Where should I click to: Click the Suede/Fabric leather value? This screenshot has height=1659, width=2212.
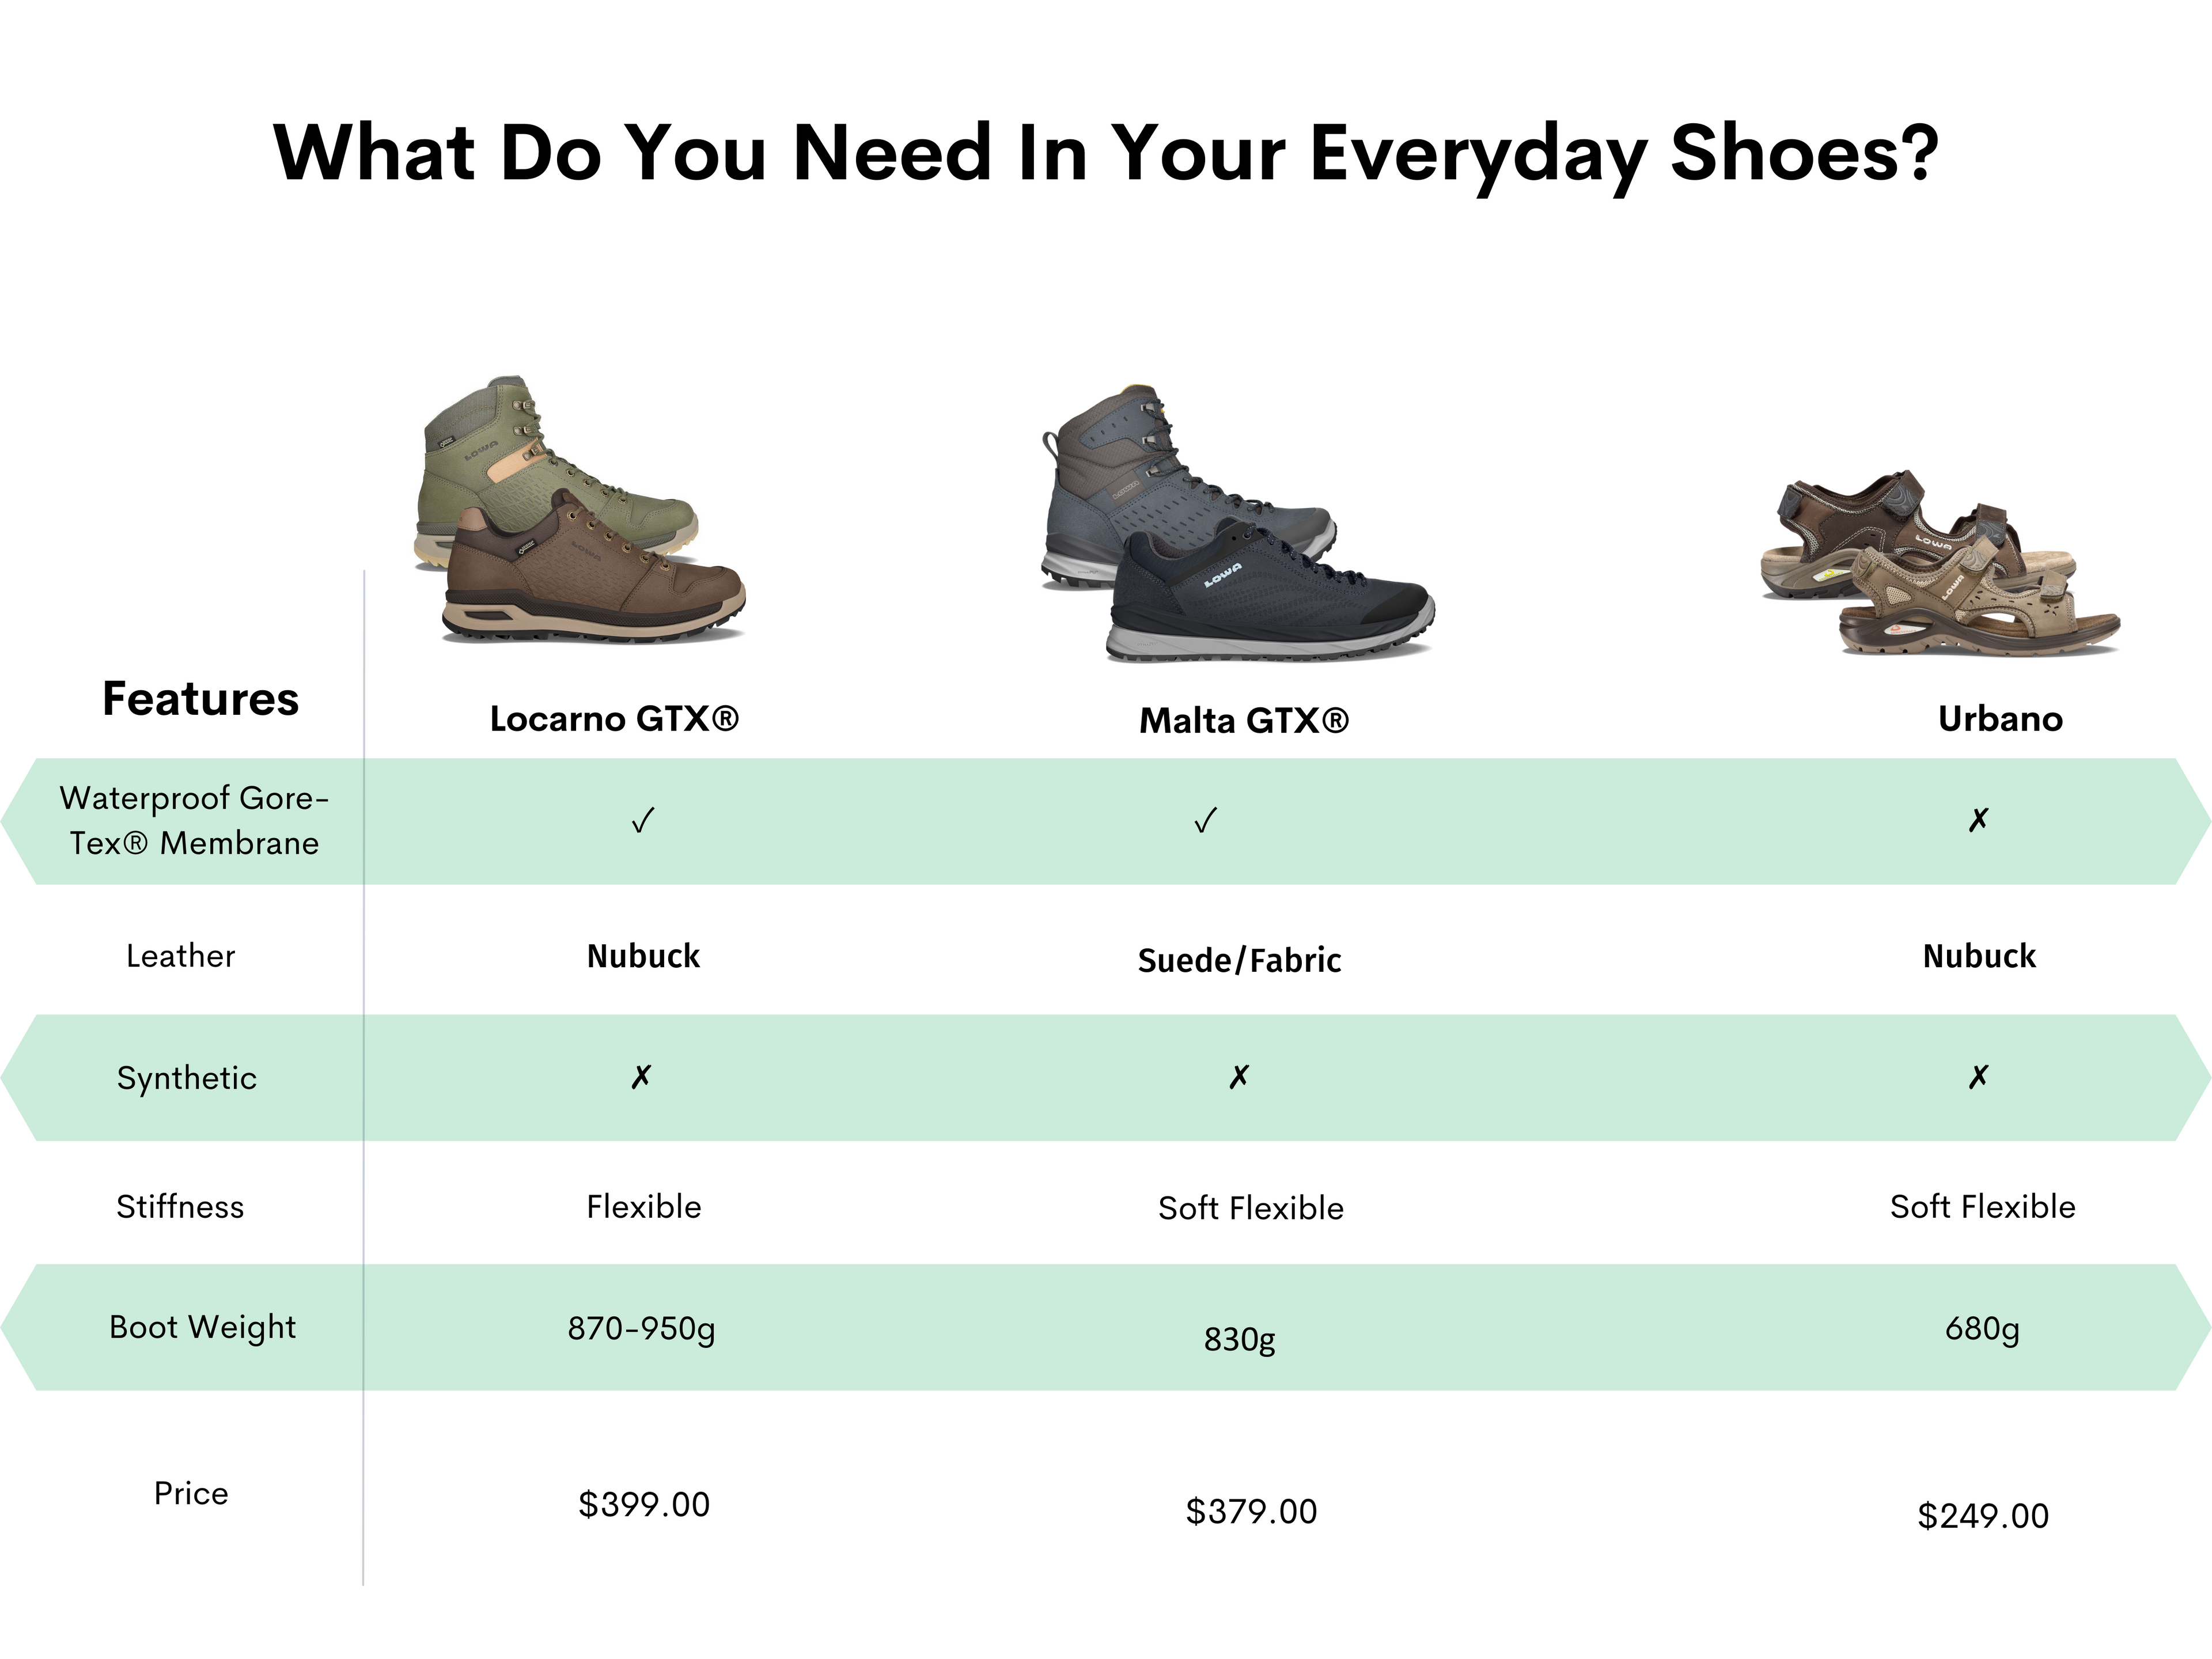pos(1239,960)
